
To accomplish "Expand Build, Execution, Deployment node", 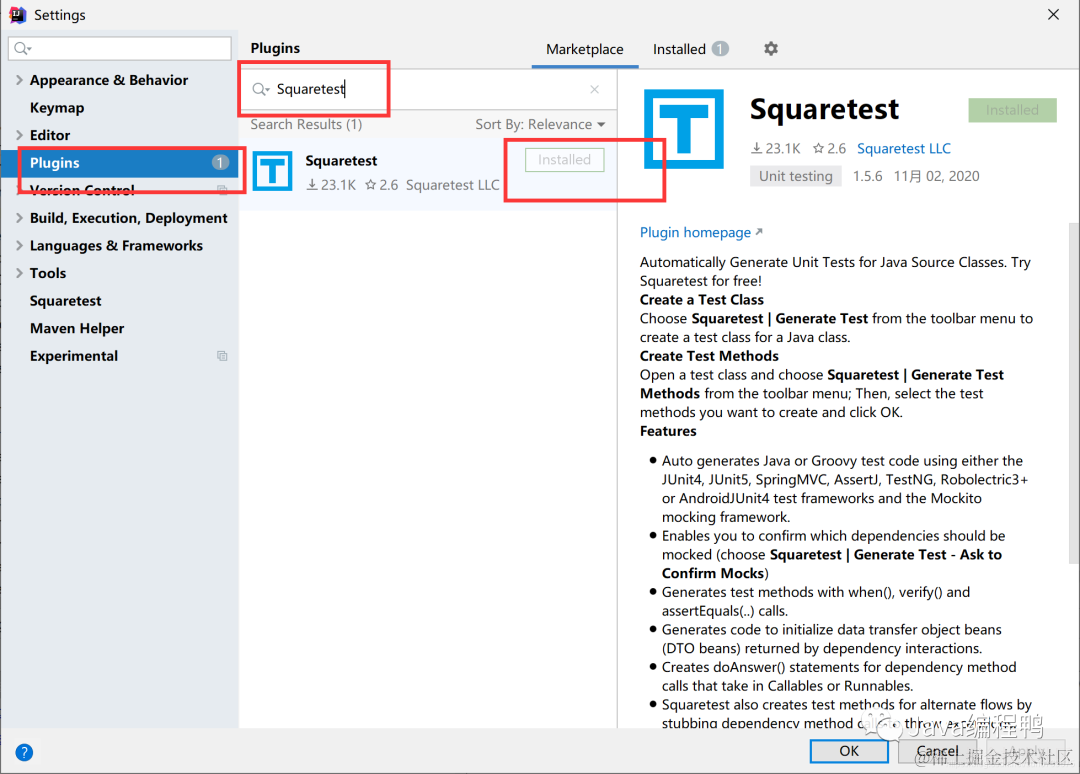I will (19, 218).
